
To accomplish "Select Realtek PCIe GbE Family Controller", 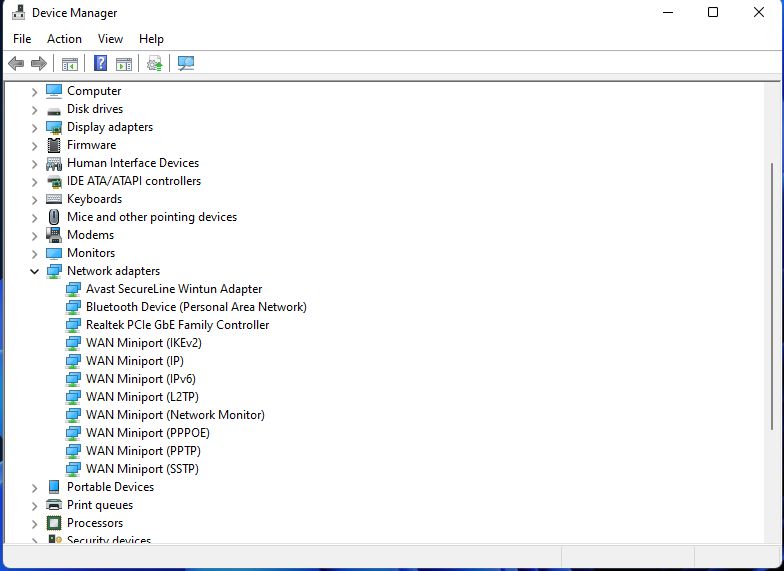I will click(177, 325).
